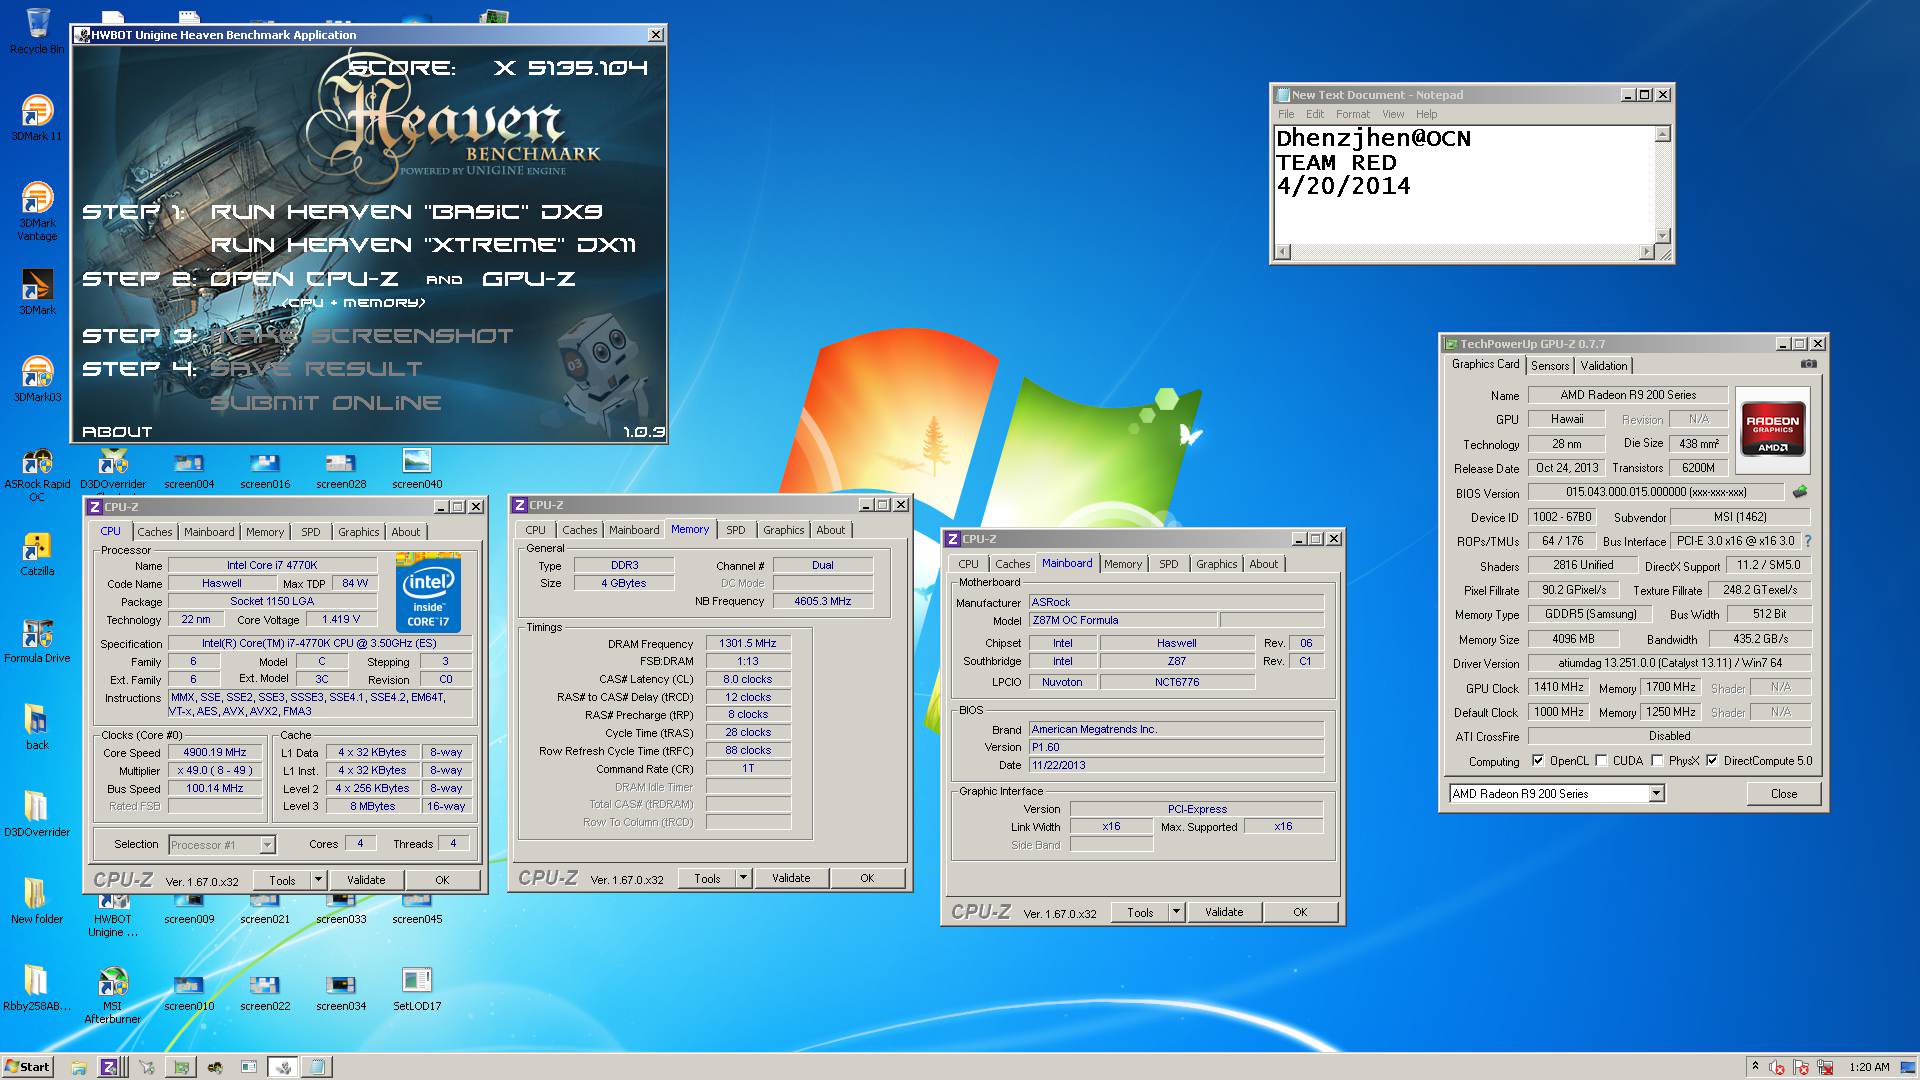Image resolution: width=1920 pixels, height=1080 pixels.
Task: Click Tools button in CPU-Z CPU window
Action: (283, 880)
